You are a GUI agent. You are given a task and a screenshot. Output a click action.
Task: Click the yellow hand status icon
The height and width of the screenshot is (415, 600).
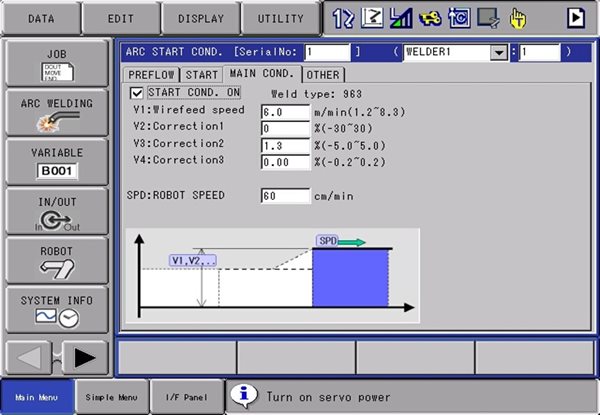[518, 17]
